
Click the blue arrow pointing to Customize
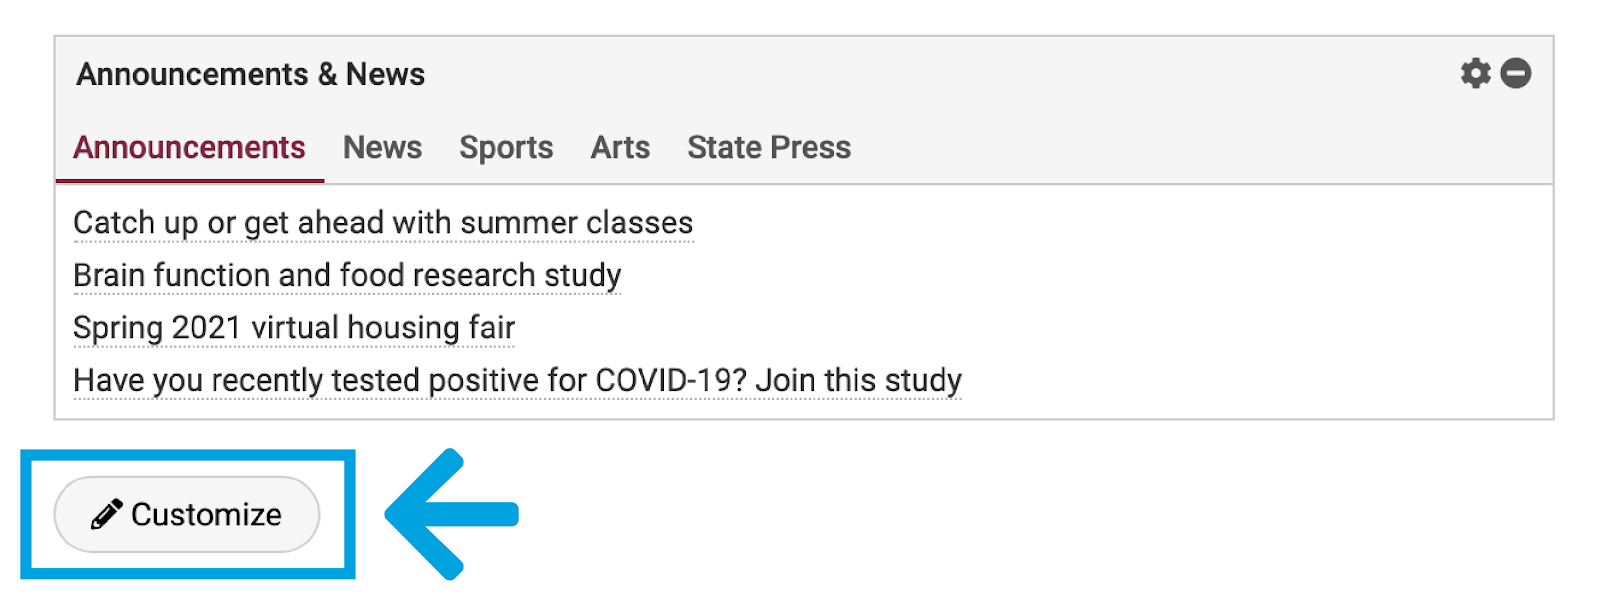(452, 514)
